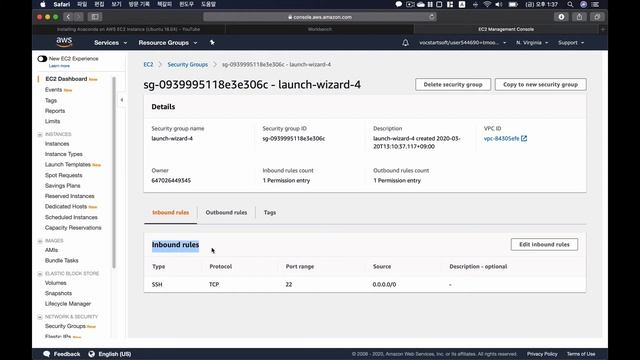Image resolution: width=640 pixels, height=360 pixels.
Task: Add a new Safari tab with the plus button
Action: pos(603,29)
